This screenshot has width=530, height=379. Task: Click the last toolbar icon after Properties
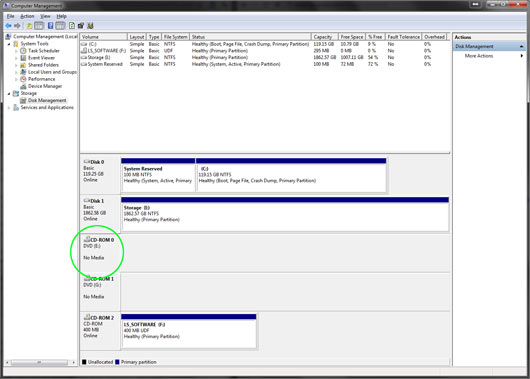click(90, 26)
